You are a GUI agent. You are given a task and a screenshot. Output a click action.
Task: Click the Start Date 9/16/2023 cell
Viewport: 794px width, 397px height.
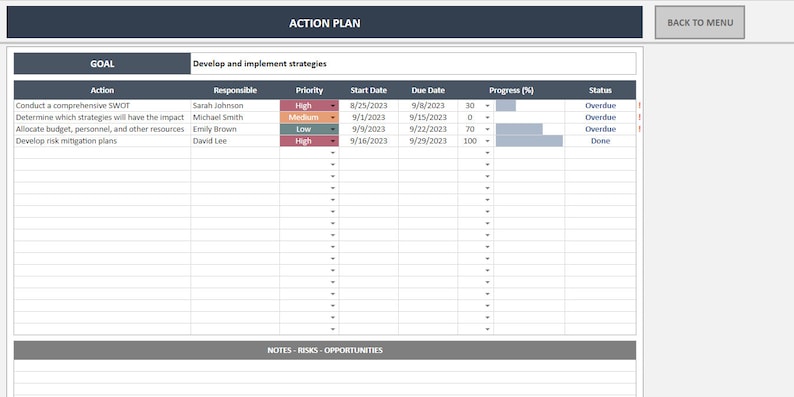tap(369, 141)
